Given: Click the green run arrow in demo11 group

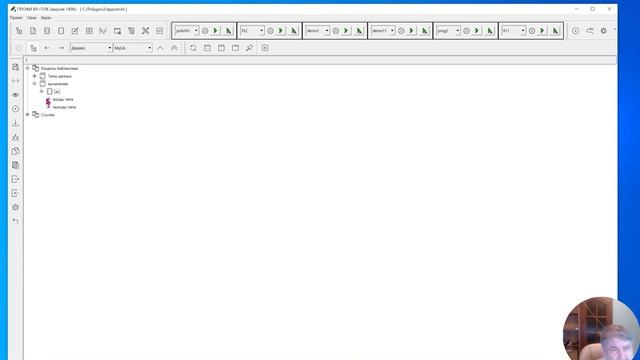Looking at the screenshot, I should pos(411,31).
